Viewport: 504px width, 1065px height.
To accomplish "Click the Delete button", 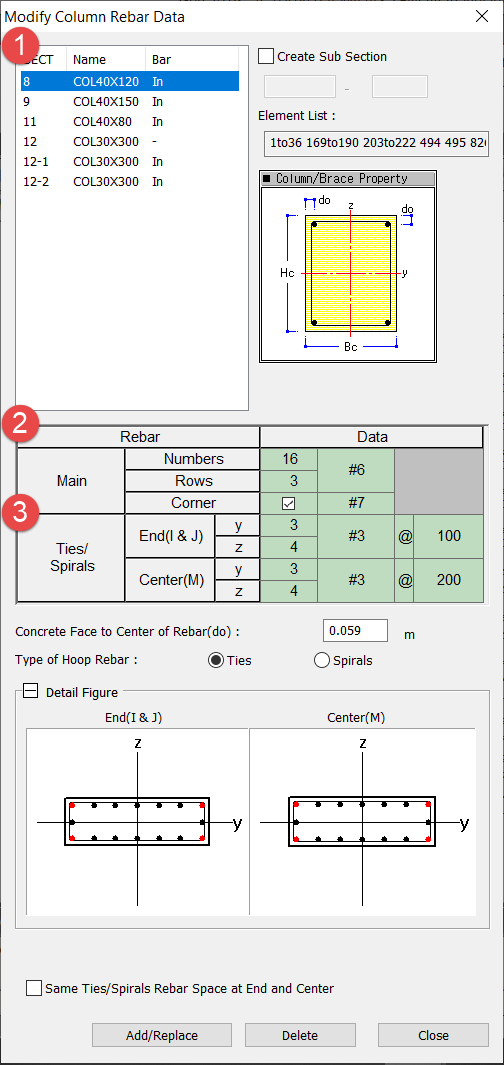I will point(300,1035).
